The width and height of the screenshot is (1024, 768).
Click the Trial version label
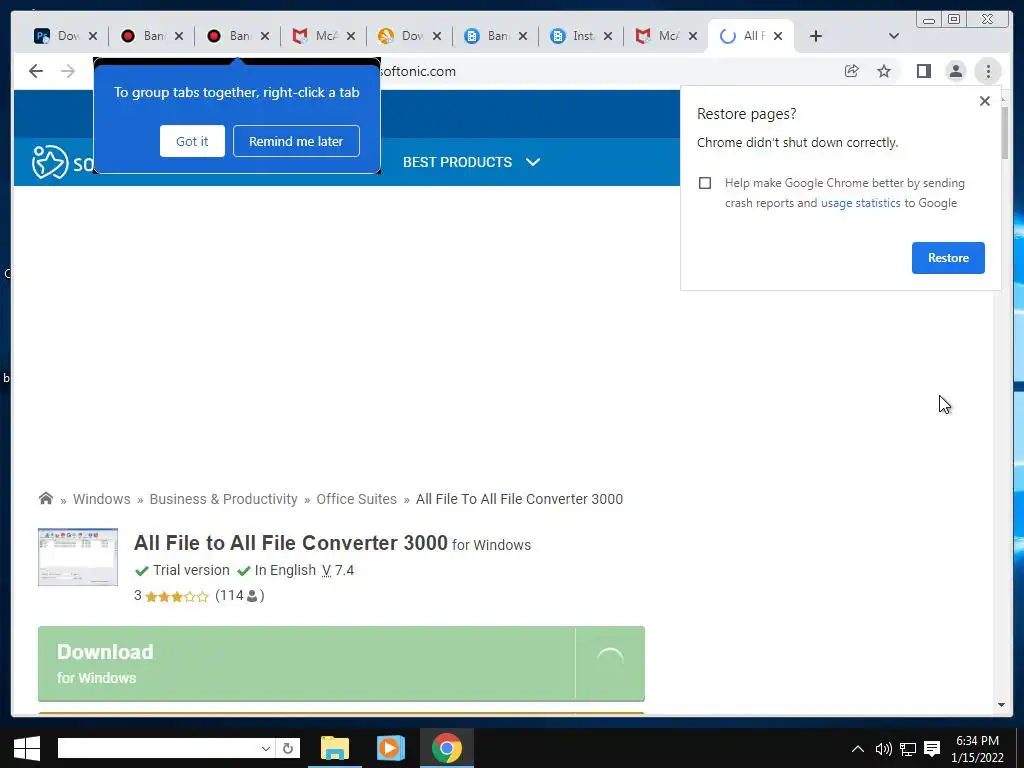[191, 570]
